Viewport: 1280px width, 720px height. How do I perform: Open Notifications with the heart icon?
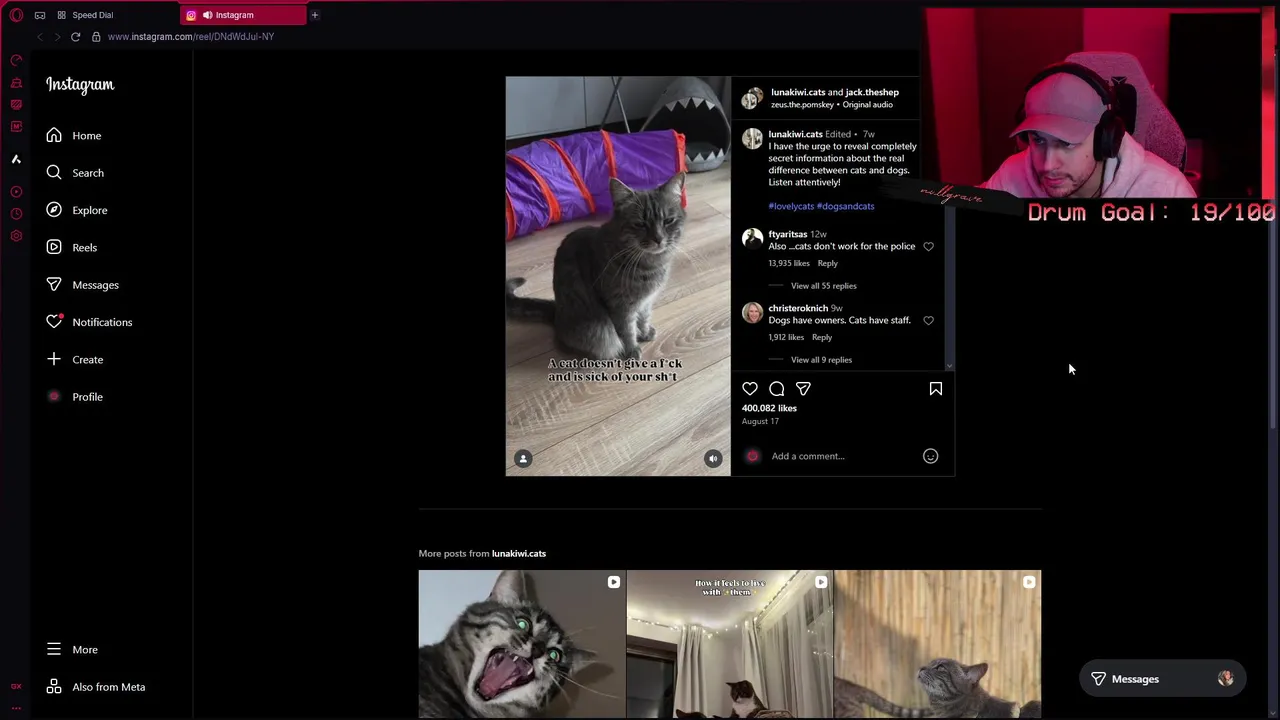[88, 322]
